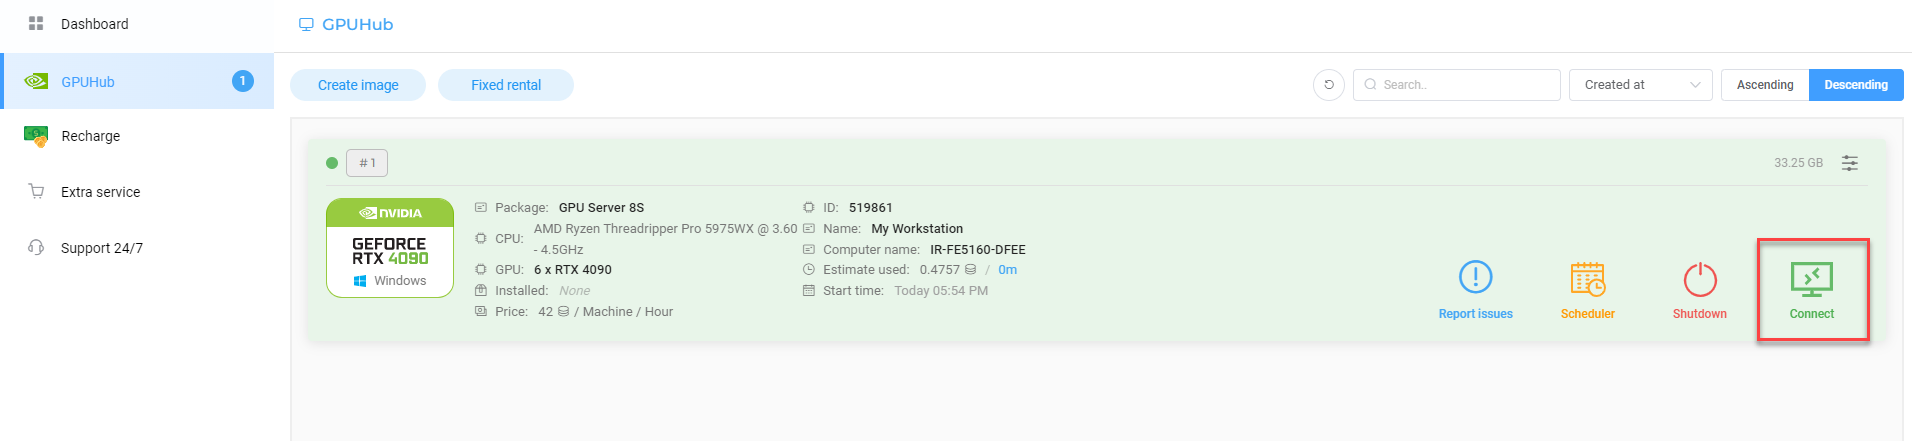1912x441 pixels.
Task: Click the GPUHub Nvidia sidebar icon
Action: coord(36,82)
